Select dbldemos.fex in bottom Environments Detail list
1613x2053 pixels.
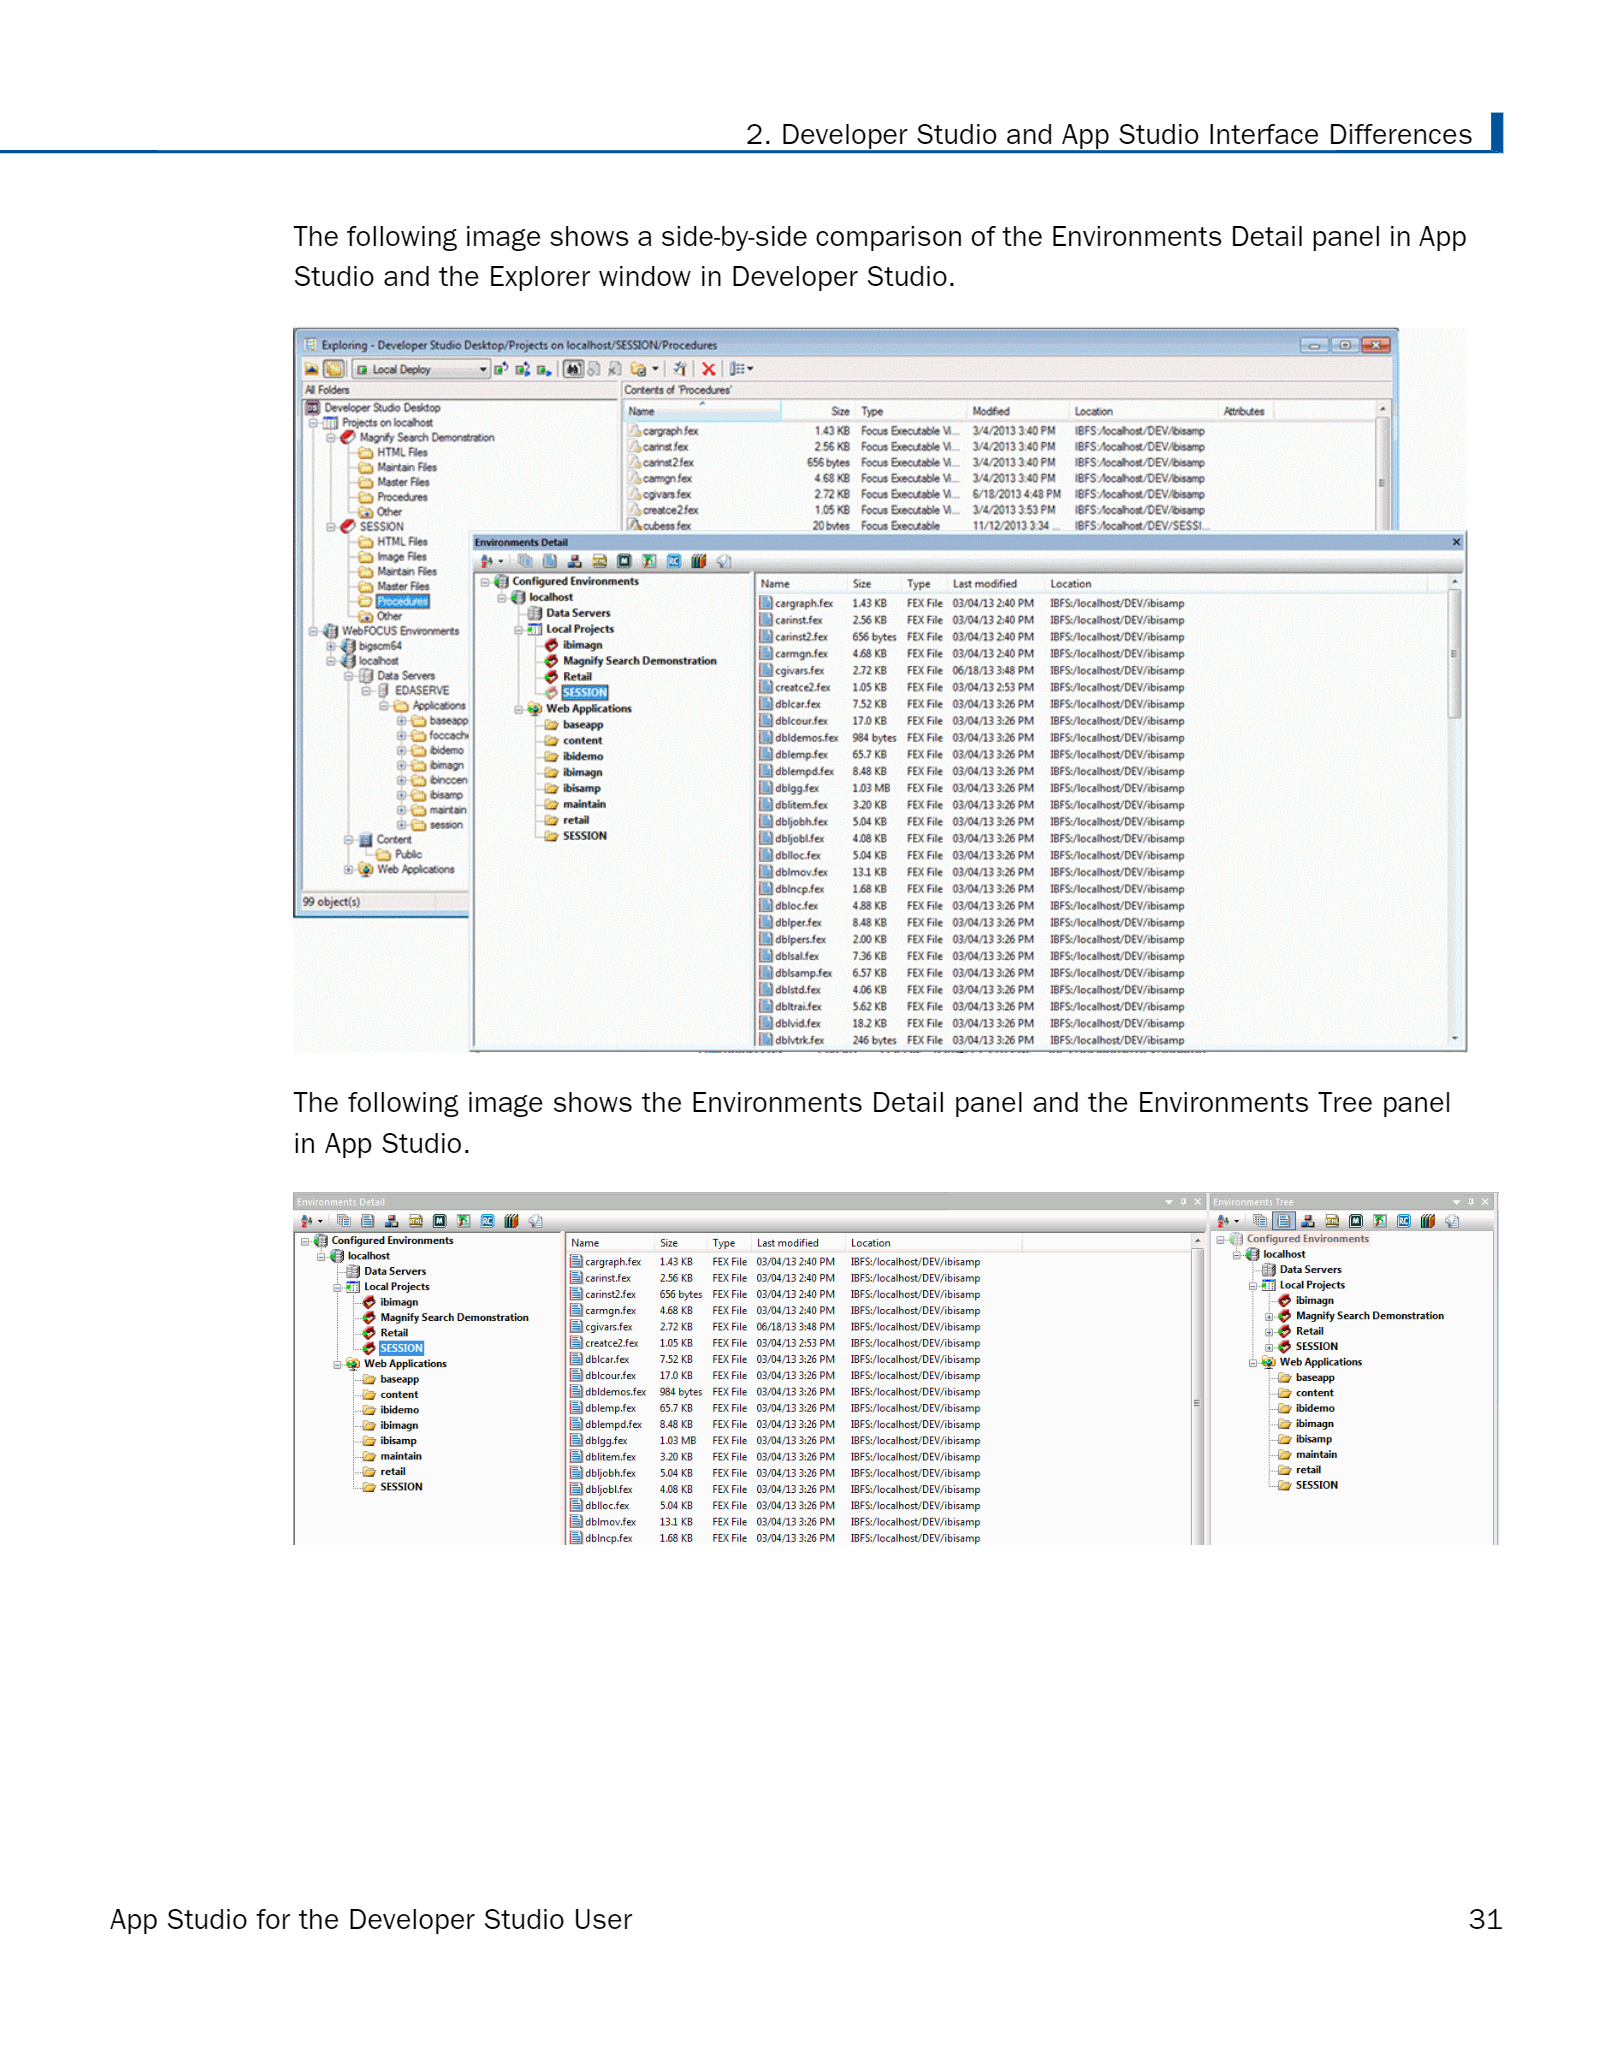tap(615, 1392)
